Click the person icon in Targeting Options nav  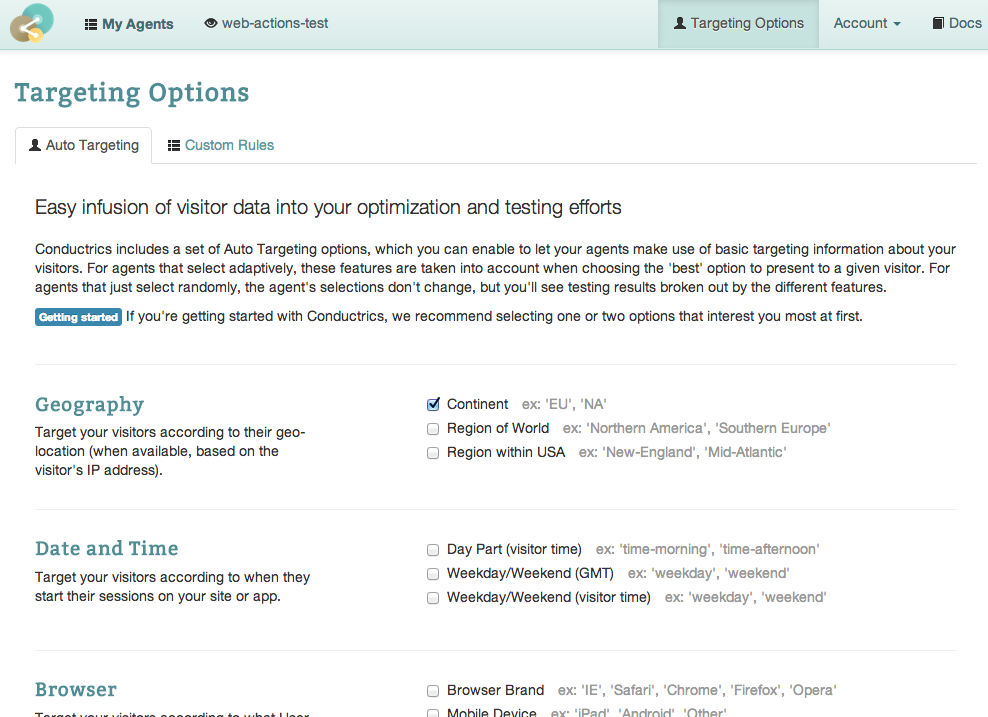(680, 23)
